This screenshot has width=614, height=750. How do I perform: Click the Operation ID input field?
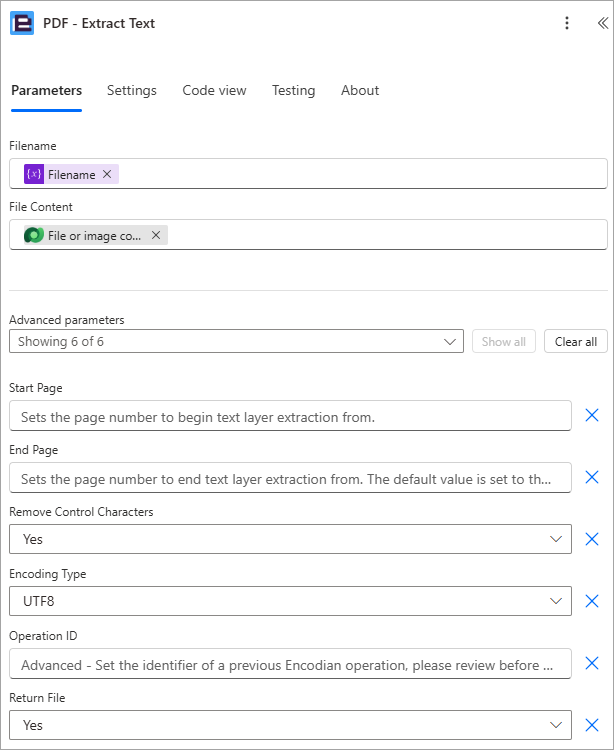pos(290,663)
